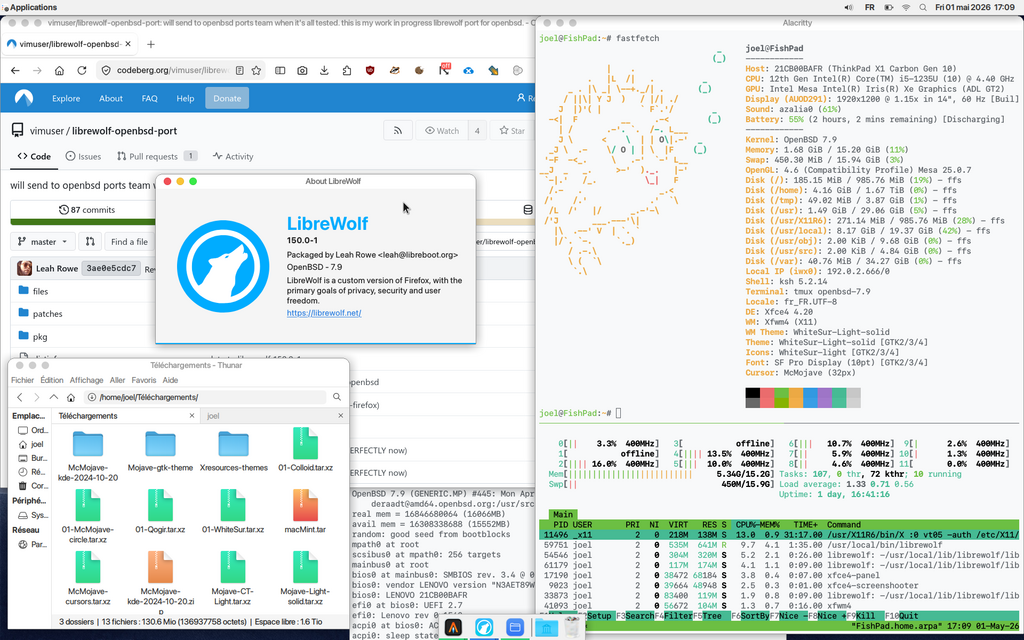The width and height of the screenshot is (1024, 640).
Task: Open the Affichage menu in Thunar
Action: (86, 380)
